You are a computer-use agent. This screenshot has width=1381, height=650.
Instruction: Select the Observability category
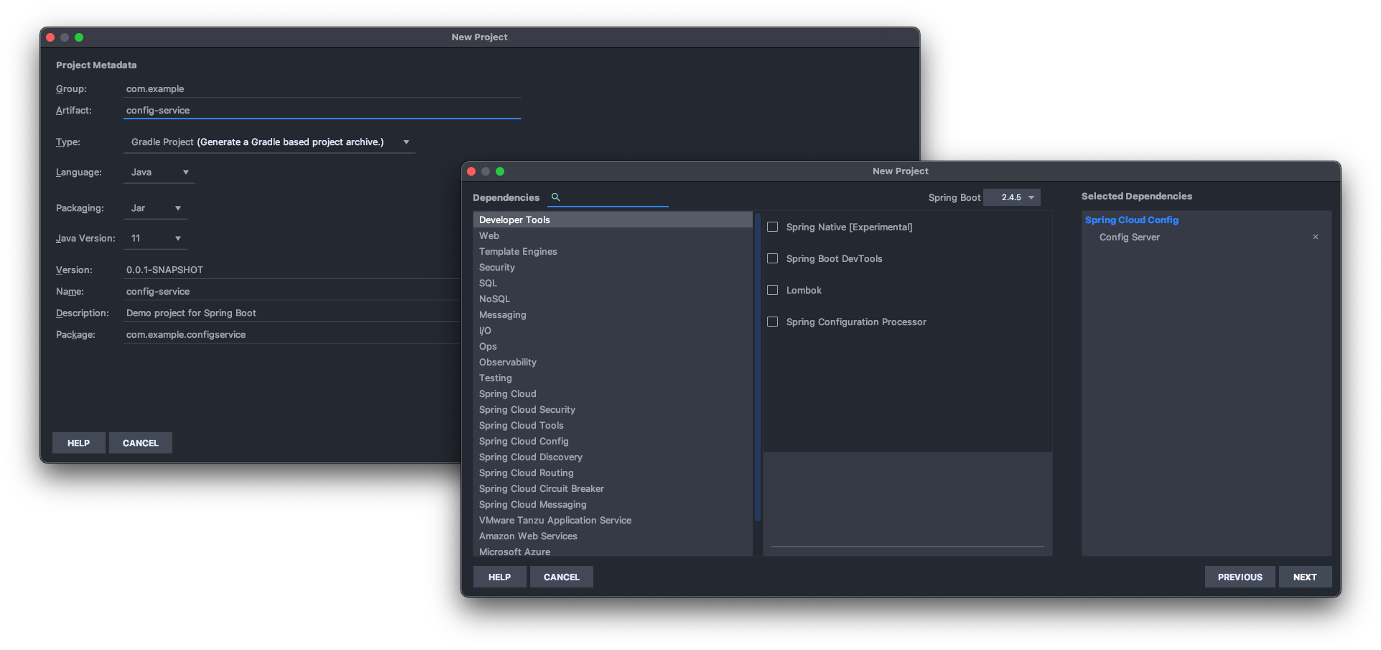click(613, 362)
